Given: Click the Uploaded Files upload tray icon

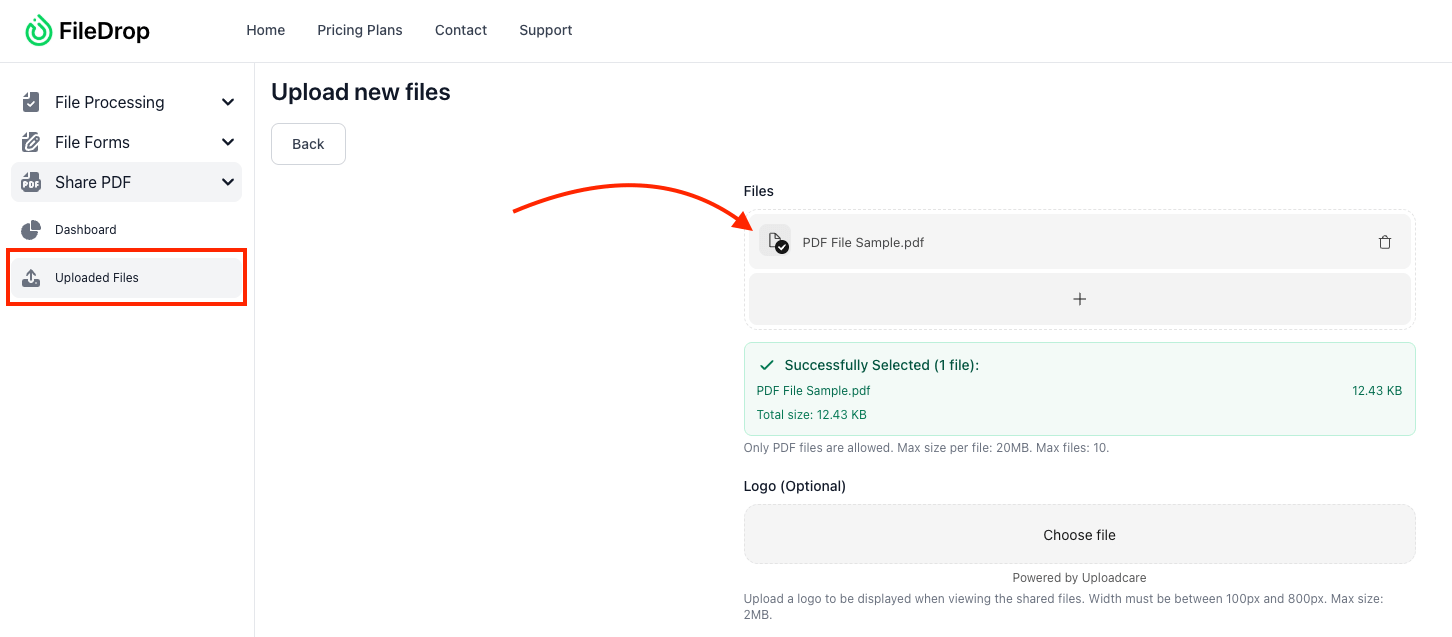Looking at the screenshot, I should pos(31,278).
